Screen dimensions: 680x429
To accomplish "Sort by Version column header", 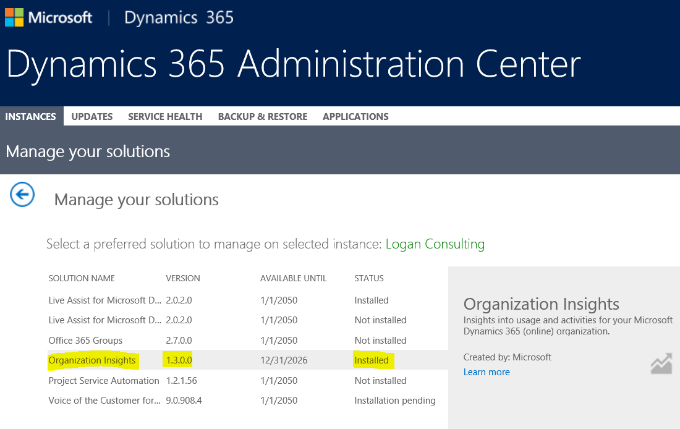I will (x=183, y=278).
